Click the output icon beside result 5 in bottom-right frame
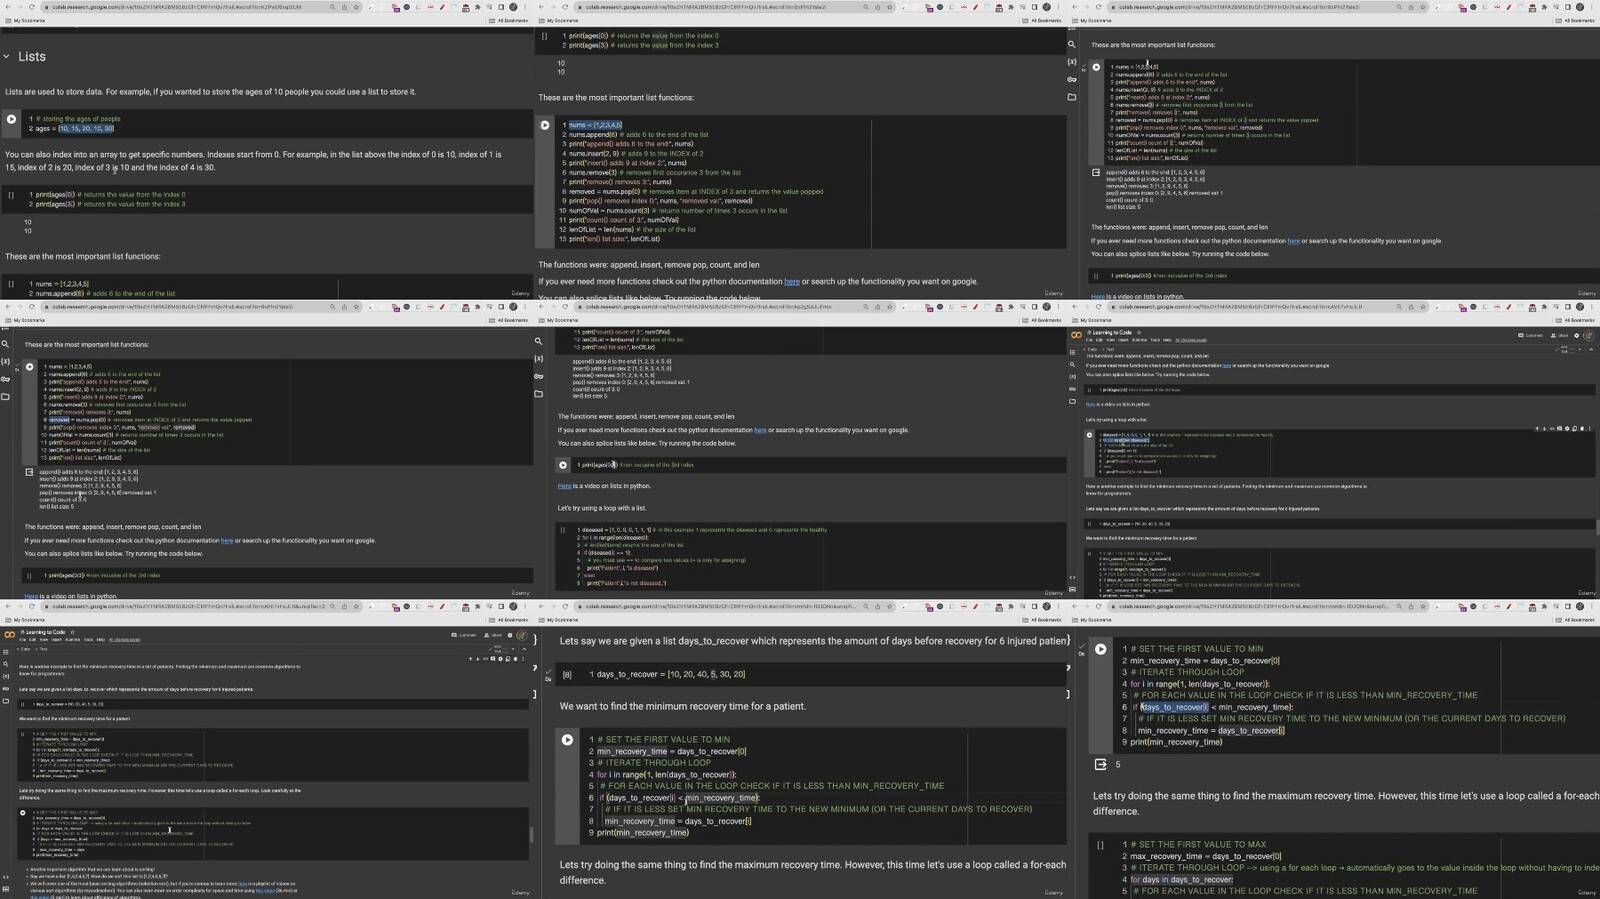The height and width of the screenshot is (899, 1600). (x=1101, y=764)
